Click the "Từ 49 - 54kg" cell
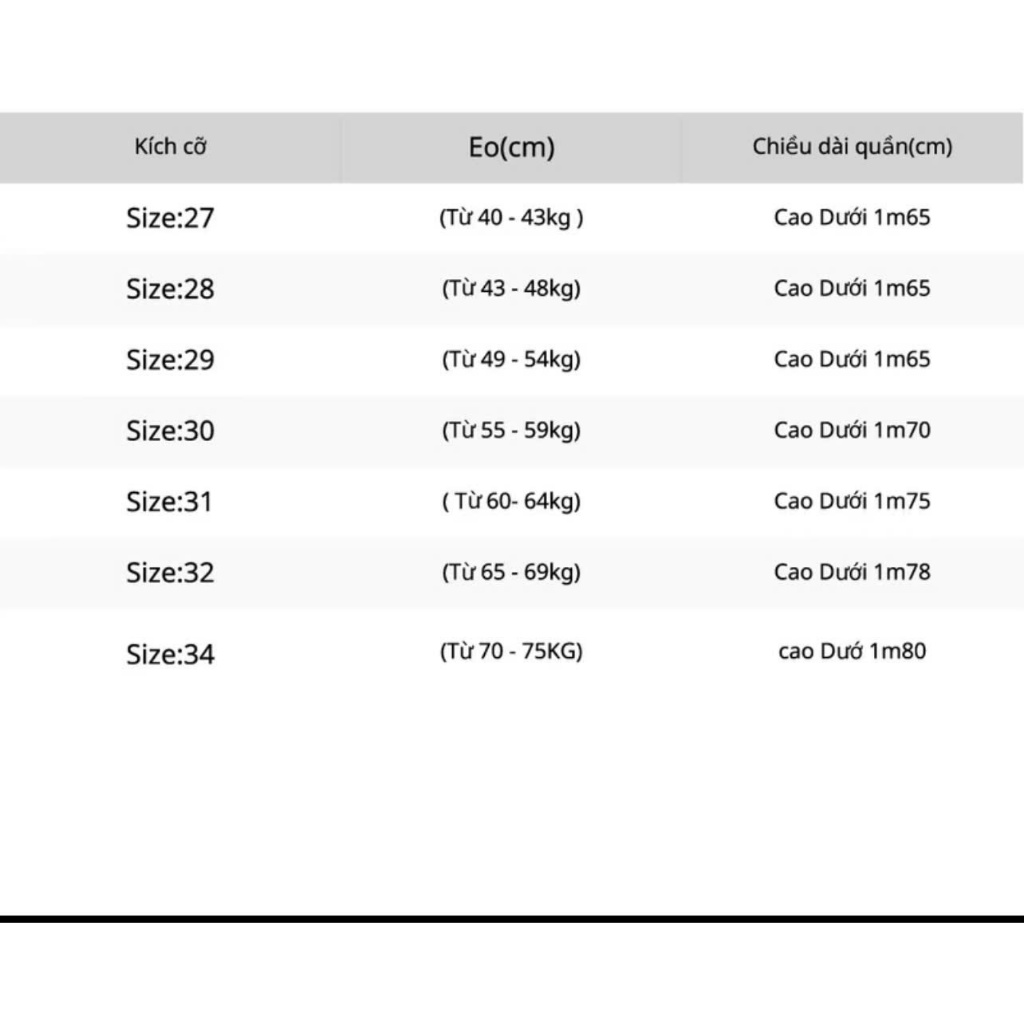Image resolution: width=1024 pixels, height=1024 pixels. pyautogui.click(x=511, y=360)
